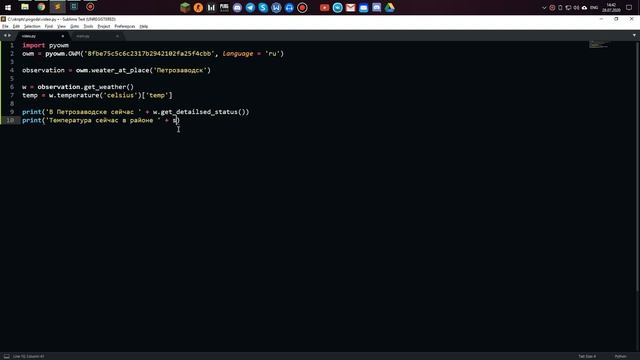Open the blue W circle app in taskbar
The image size is (640, 360).
pyautogui.click(x=276, y=7)
